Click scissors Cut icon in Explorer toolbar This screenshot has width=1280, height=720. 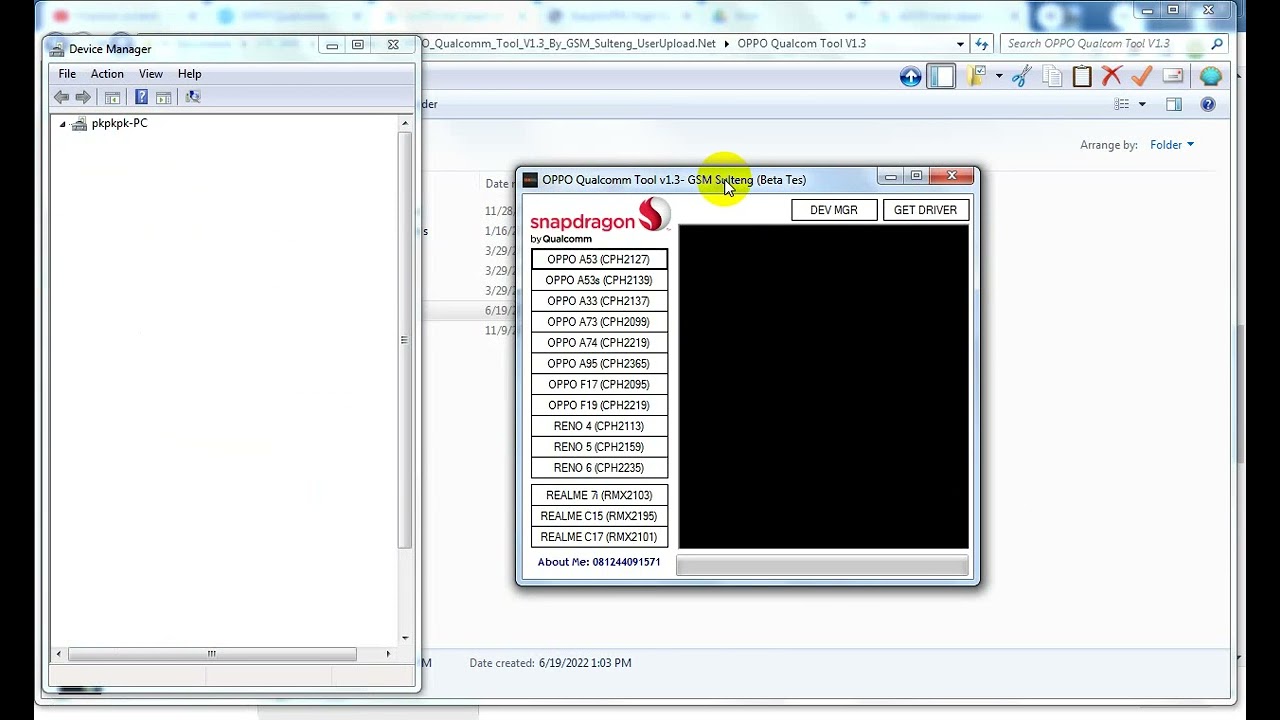coord(1021,77)
